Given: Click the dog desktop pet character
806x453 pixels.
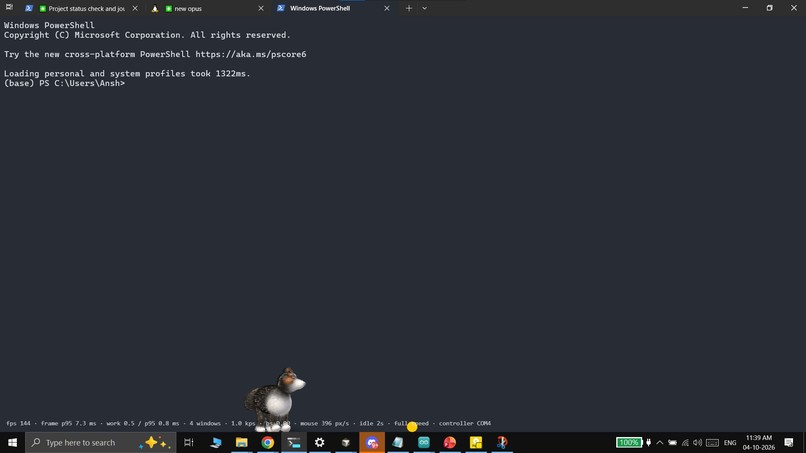Looking at the screenshot, I should pyautogui.click(x=275, y=400).
